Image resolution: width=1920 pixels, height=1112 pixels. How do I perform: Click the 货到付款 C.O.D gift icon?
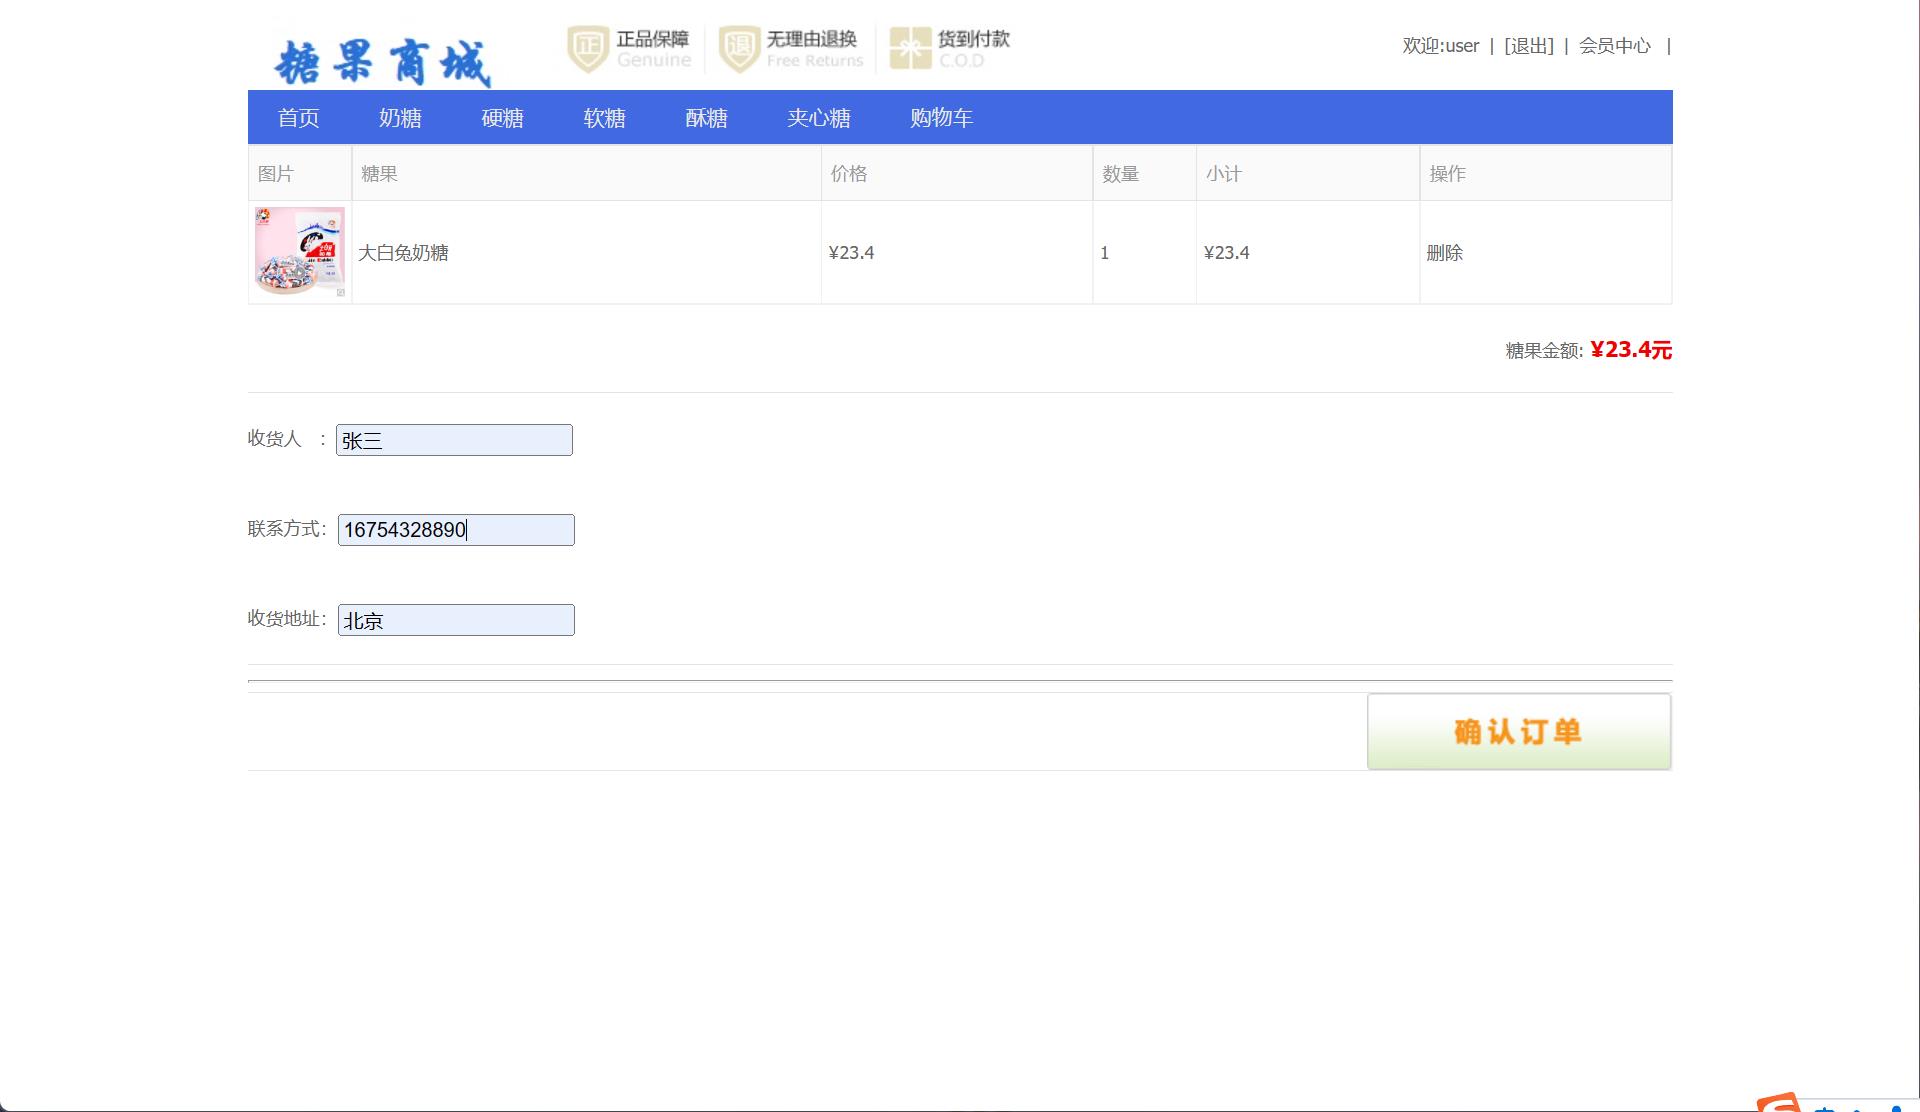[x=910, y=49]
